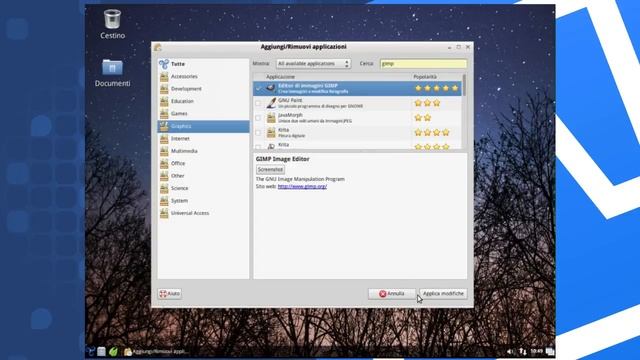Select the Universal Access category
This screenshot has width=640, height=360.
[204, 213]
